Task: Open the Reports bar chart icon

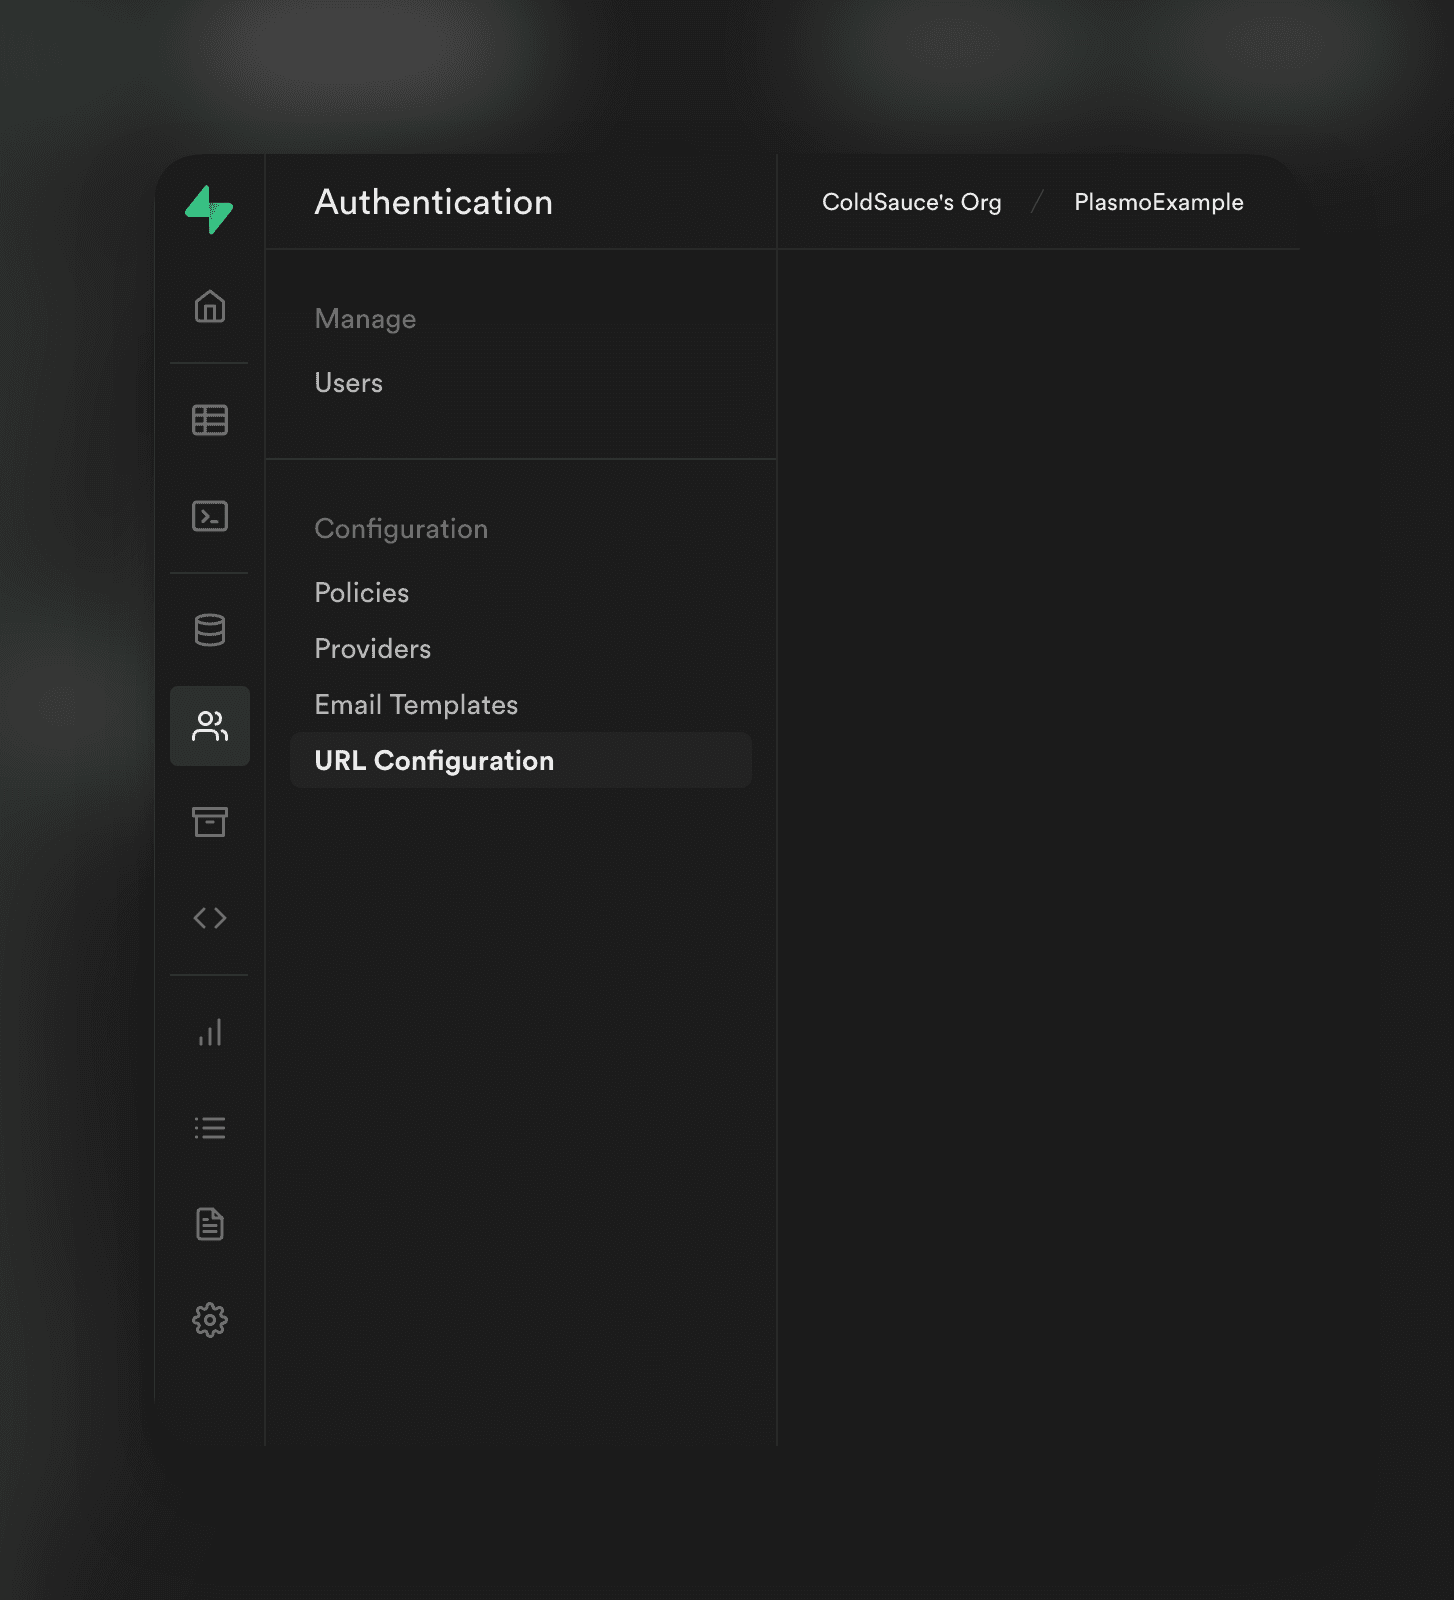Action: coord(210,1032)
